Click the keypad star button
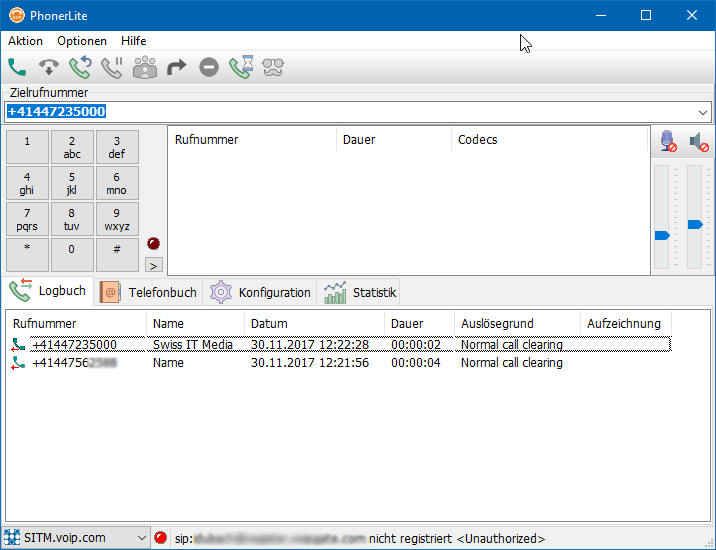Screen dimensions: 716x550 coord(27,255)
